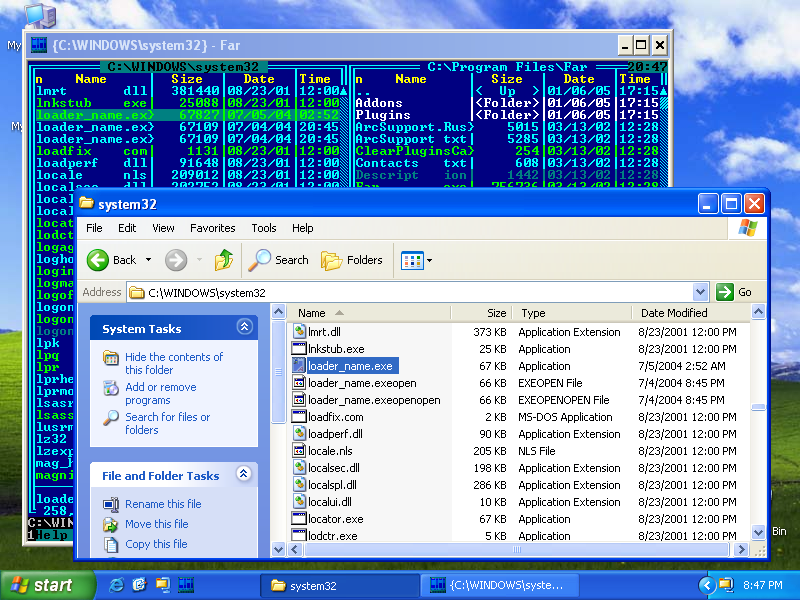The image size is (800, 600).
Task: Click the locator.exe file icon
Action: pos(299,518)
